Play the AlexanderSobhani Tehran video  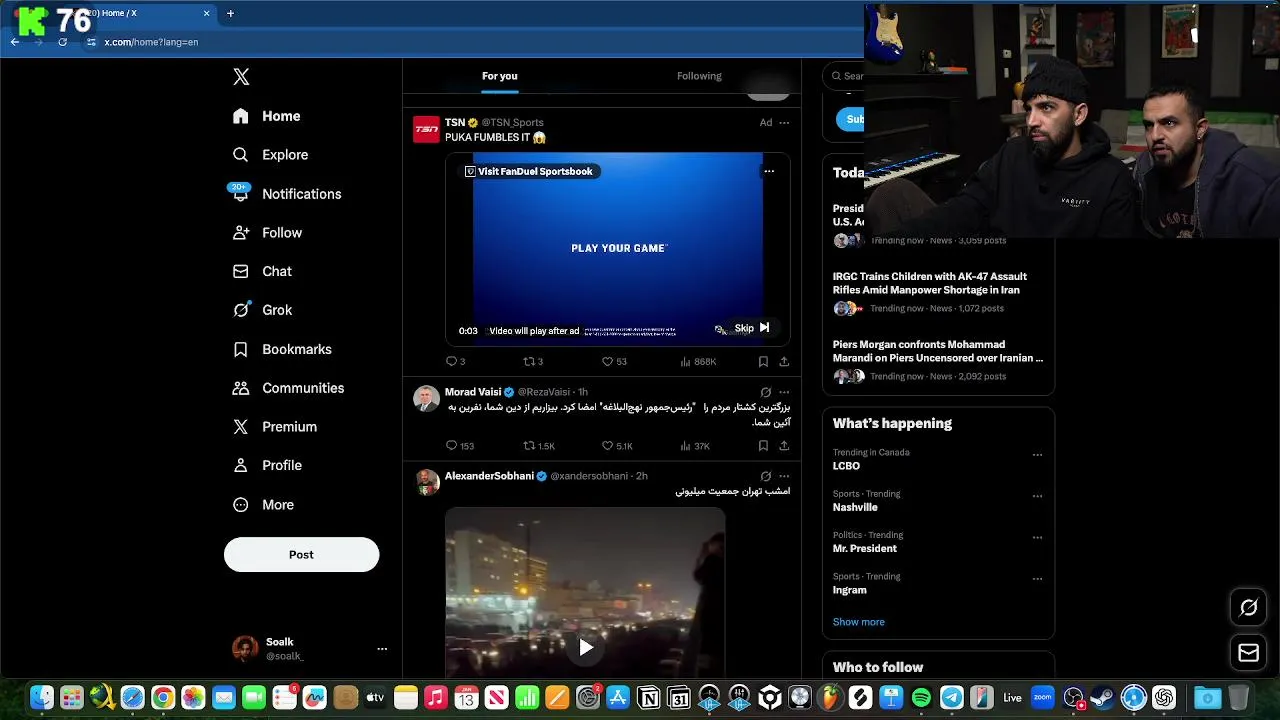coord(585,648)
